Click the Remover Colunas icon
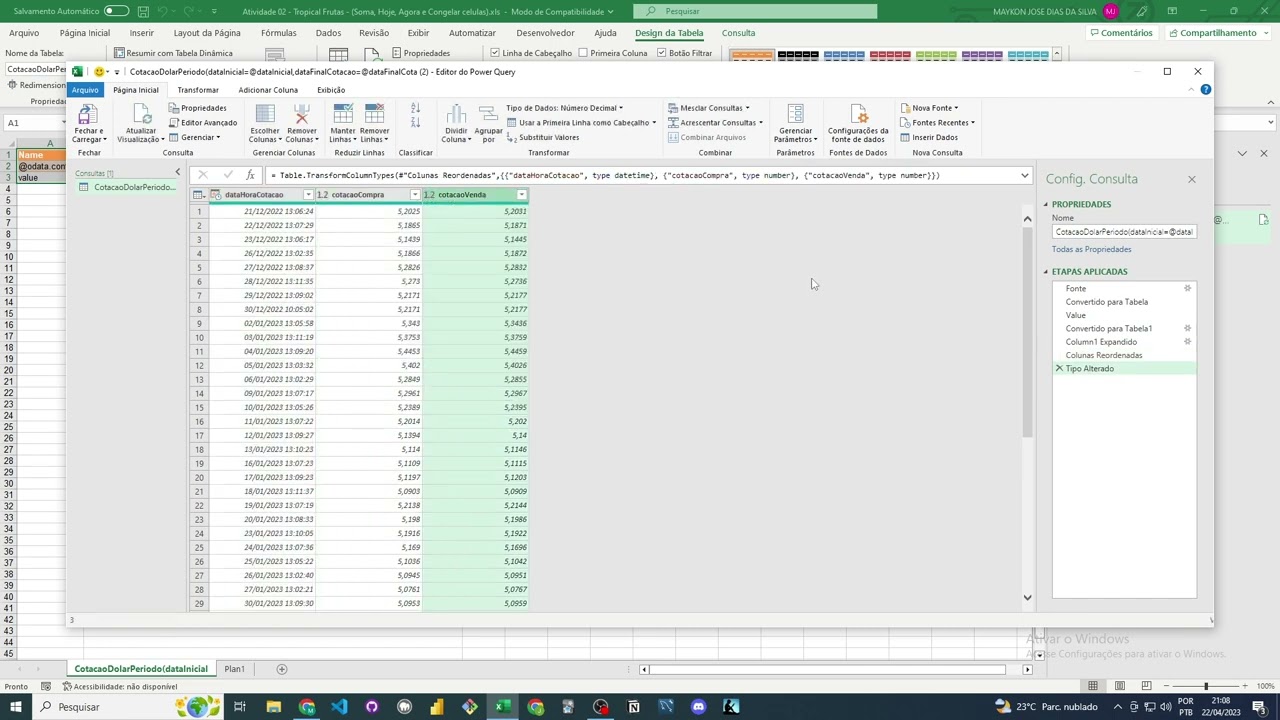Image resolution: width=1280 pixels, height=720 pixels. coord(302,114)
